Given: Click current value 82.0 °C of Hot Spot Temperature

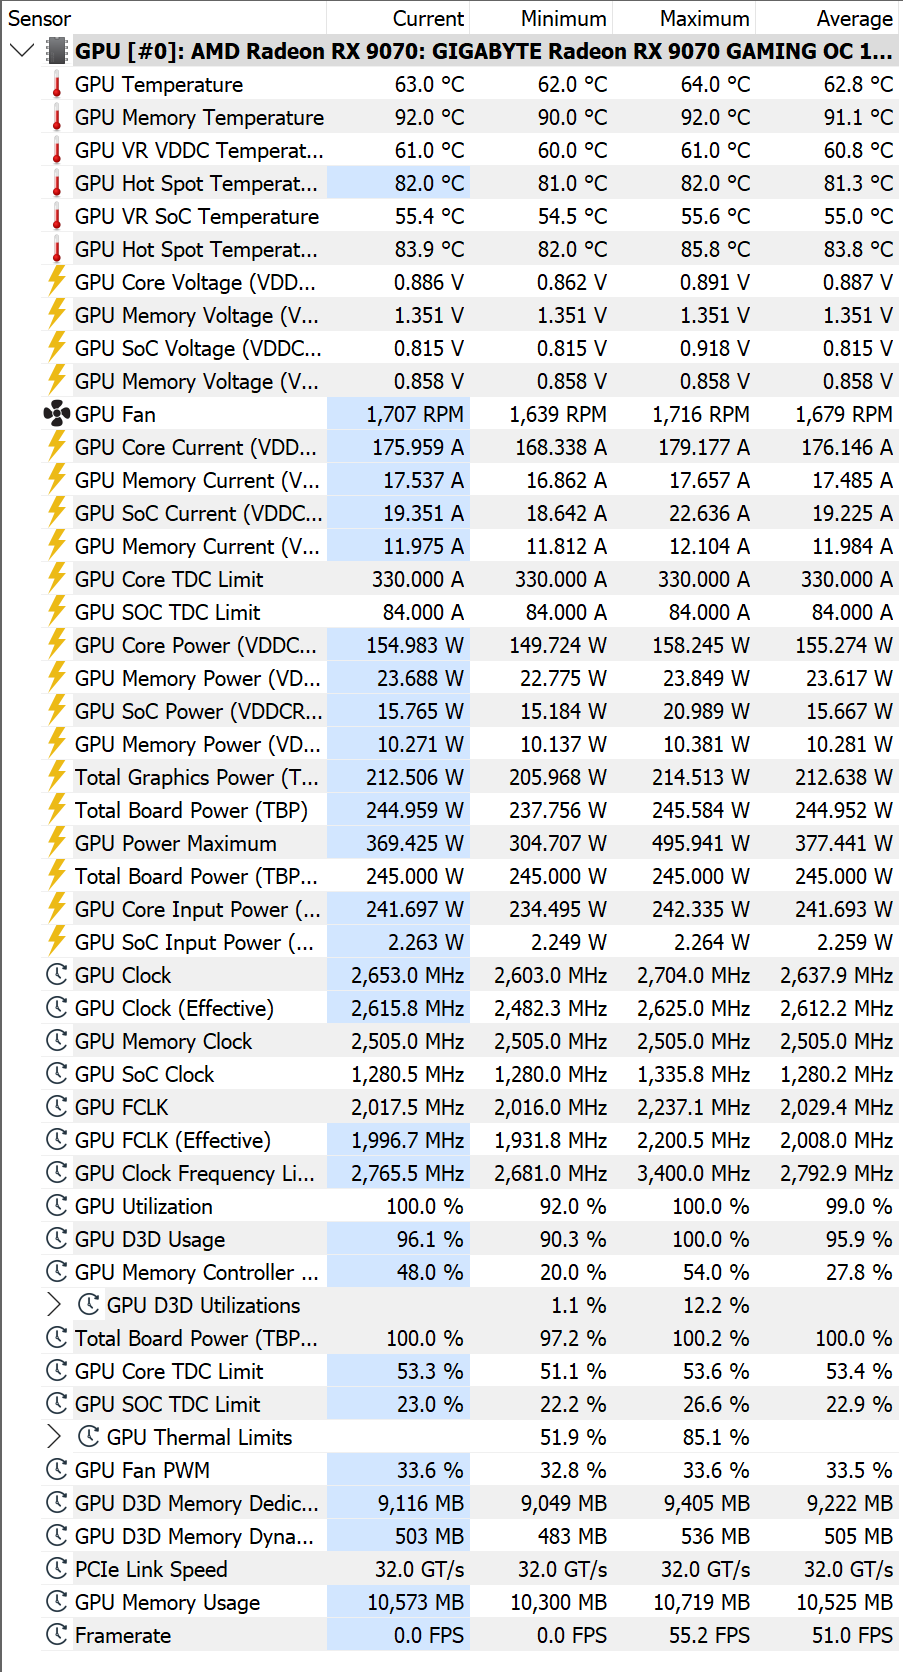Looking at the screenshot, I should [429, 184].
